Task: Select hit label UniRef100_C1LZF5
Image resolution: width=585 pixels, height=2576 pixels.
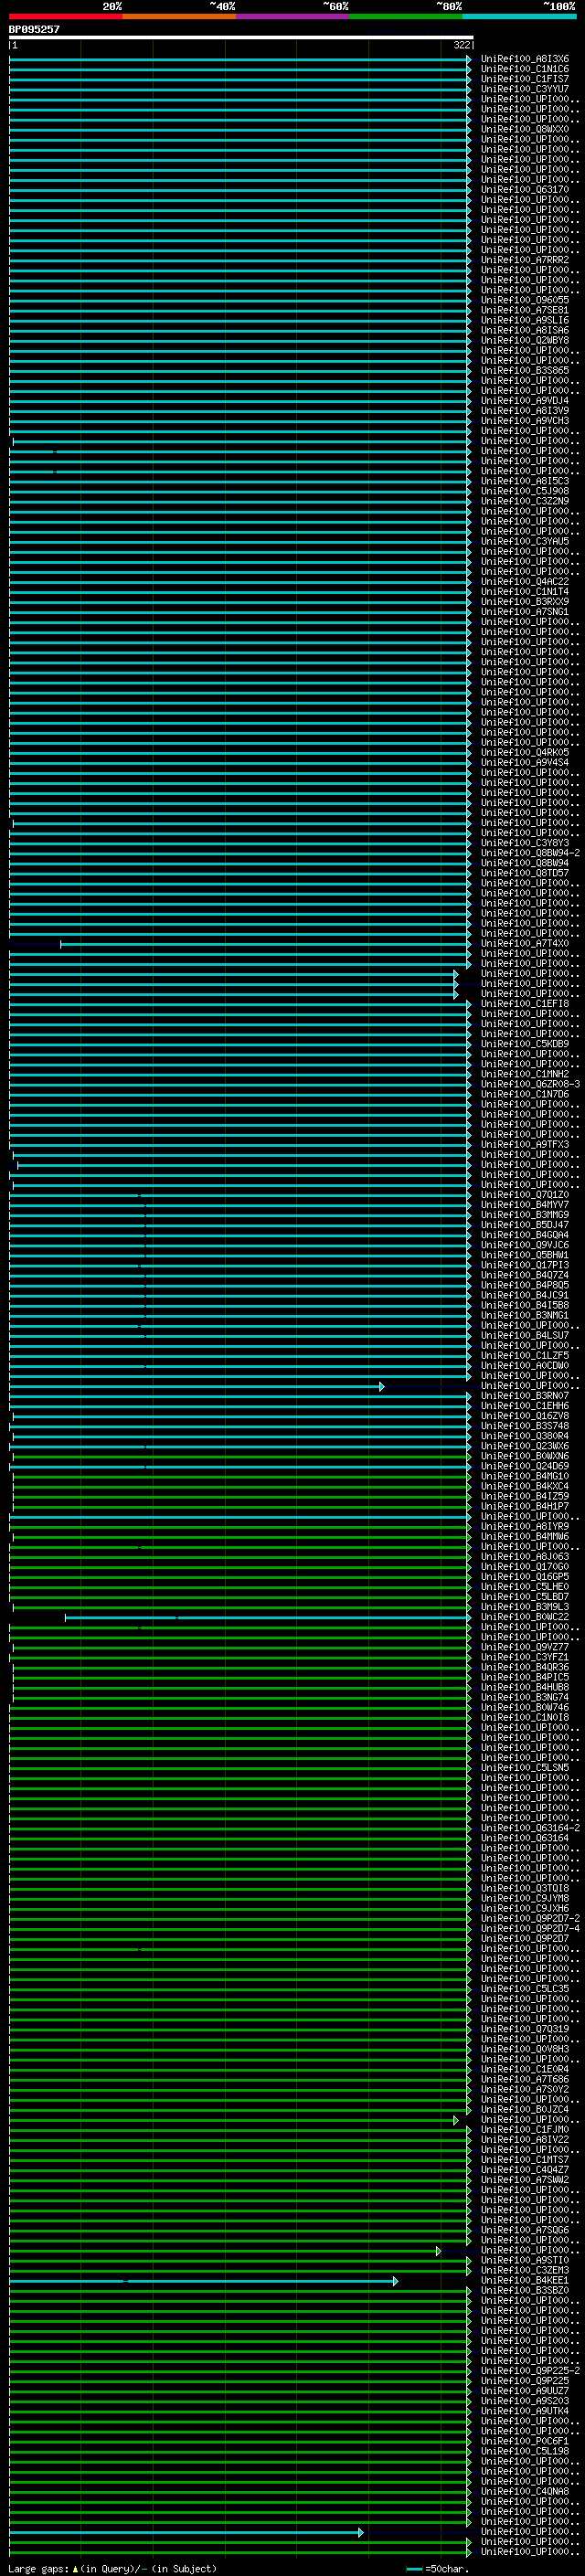Action: click(x=525, y=1355)
